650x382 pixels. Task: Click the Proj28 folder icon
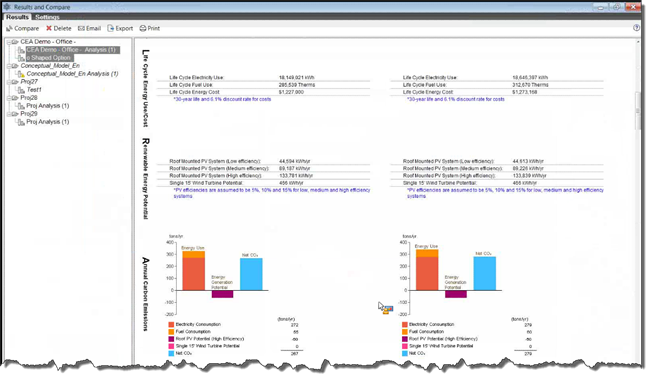pyautogui.click(x=15, y=98)
